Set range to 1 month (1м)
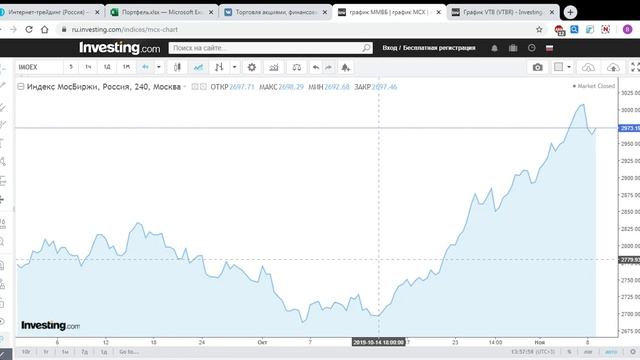This screenshot has height=360, width=640. (x=65, y=352)
